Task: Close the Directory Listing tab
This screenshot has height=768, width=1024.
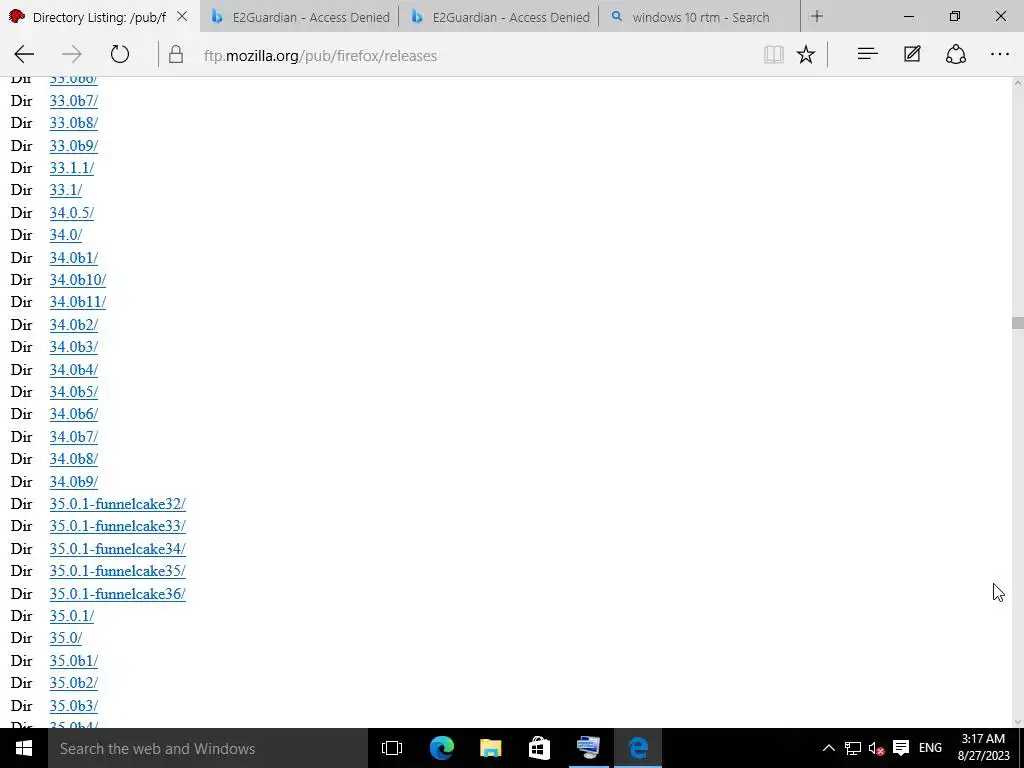Action: tap(182, 16)
